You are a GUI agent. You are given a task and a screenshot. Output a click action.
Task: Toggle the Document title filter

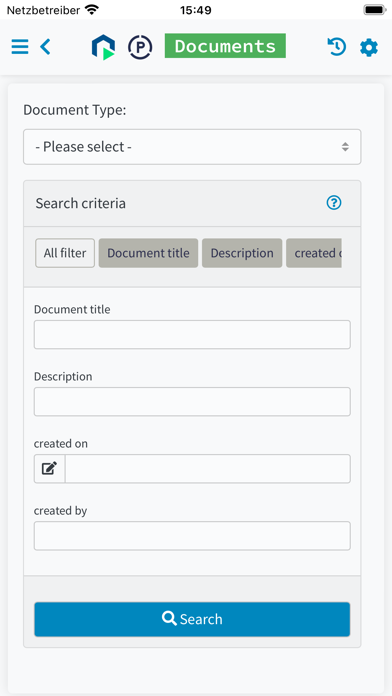pyautogui.click(x=148, y=253)
